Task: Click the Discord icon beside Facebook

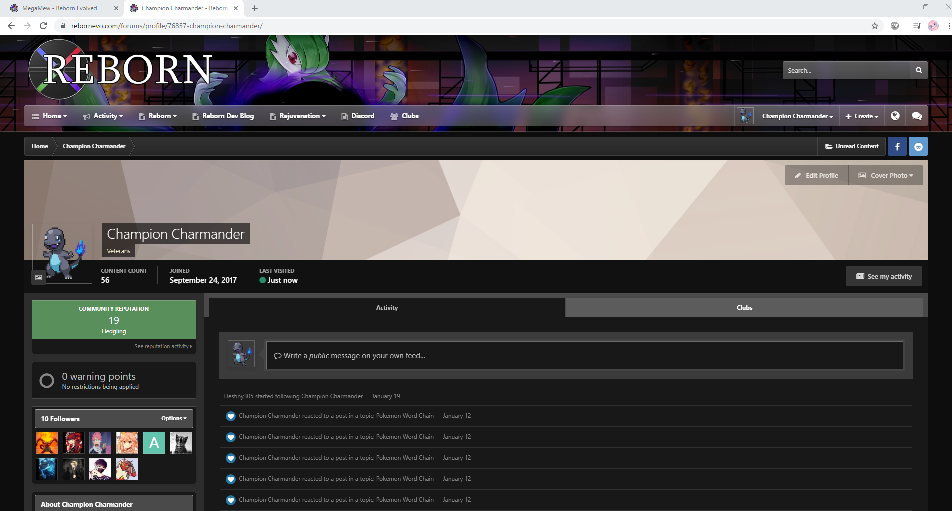Action: click(x=919, y=146)
